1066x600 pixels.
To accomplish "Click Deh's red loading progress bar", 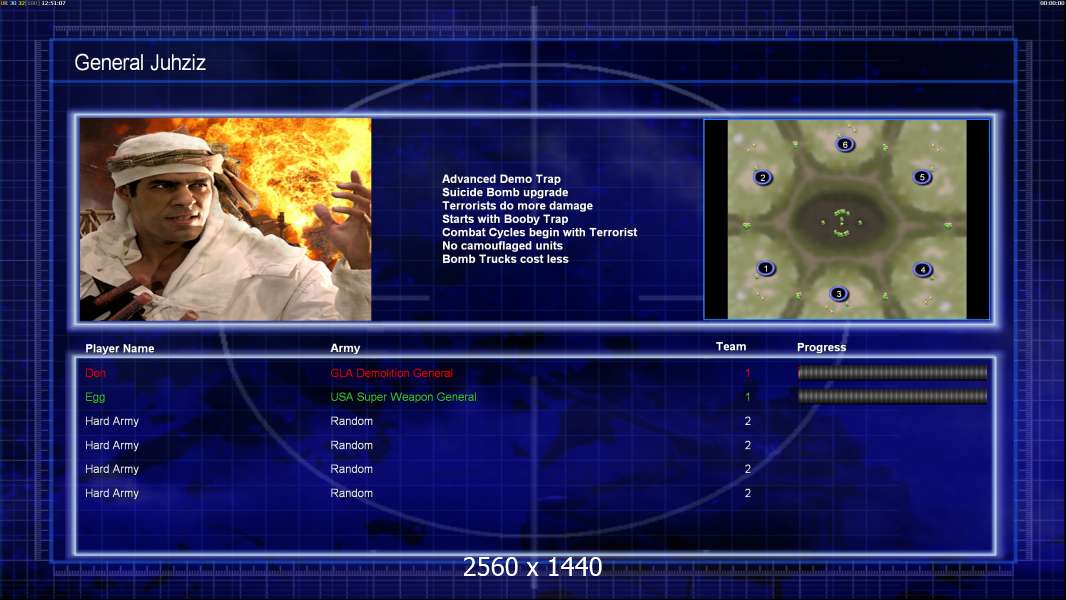I will click(x=892, y=373).
